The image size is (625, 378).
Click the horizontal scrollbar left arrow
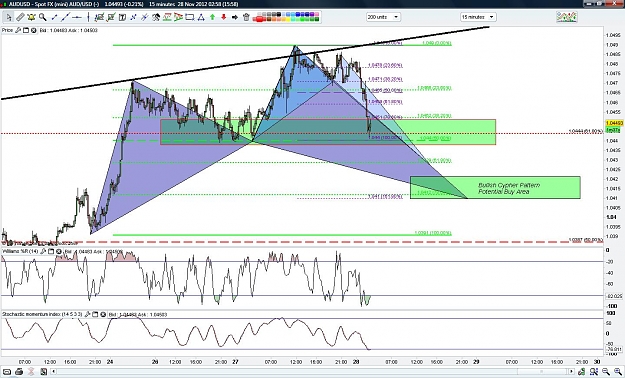(x=54, y=372)
